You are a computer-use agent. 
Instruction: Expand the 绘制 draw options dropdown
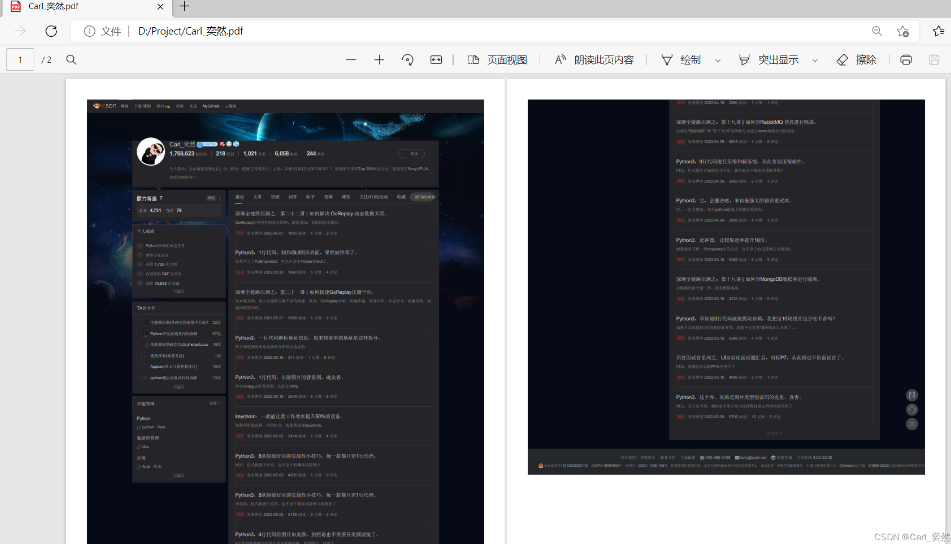coord(717,60)
